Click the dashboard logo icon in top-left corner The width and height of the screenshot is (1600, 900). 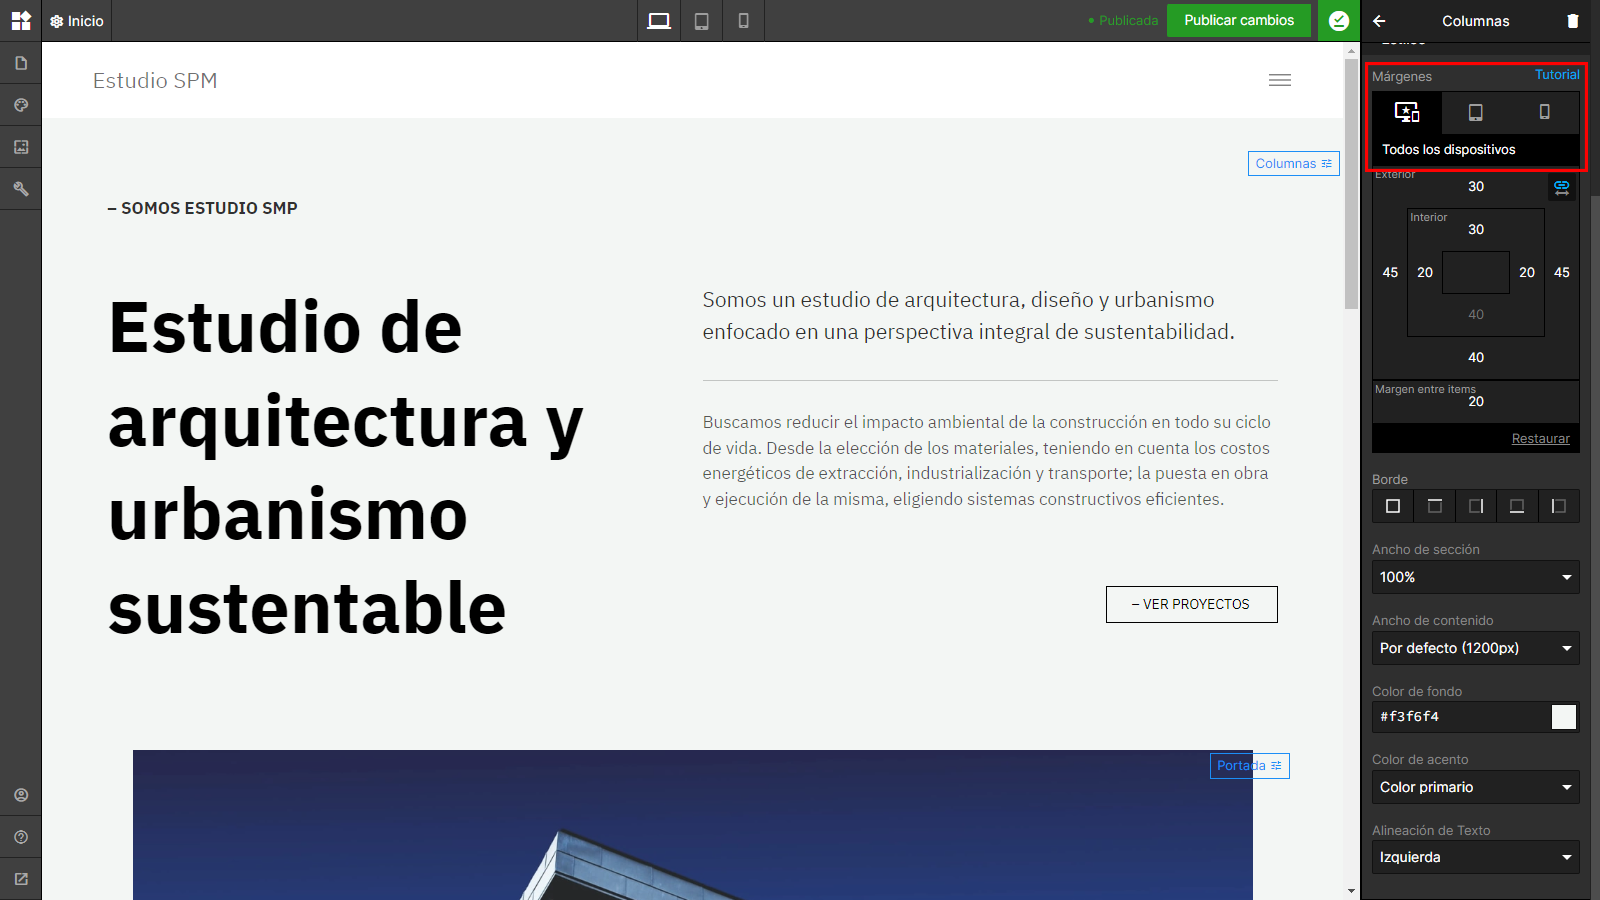click(x=21, y=21)
